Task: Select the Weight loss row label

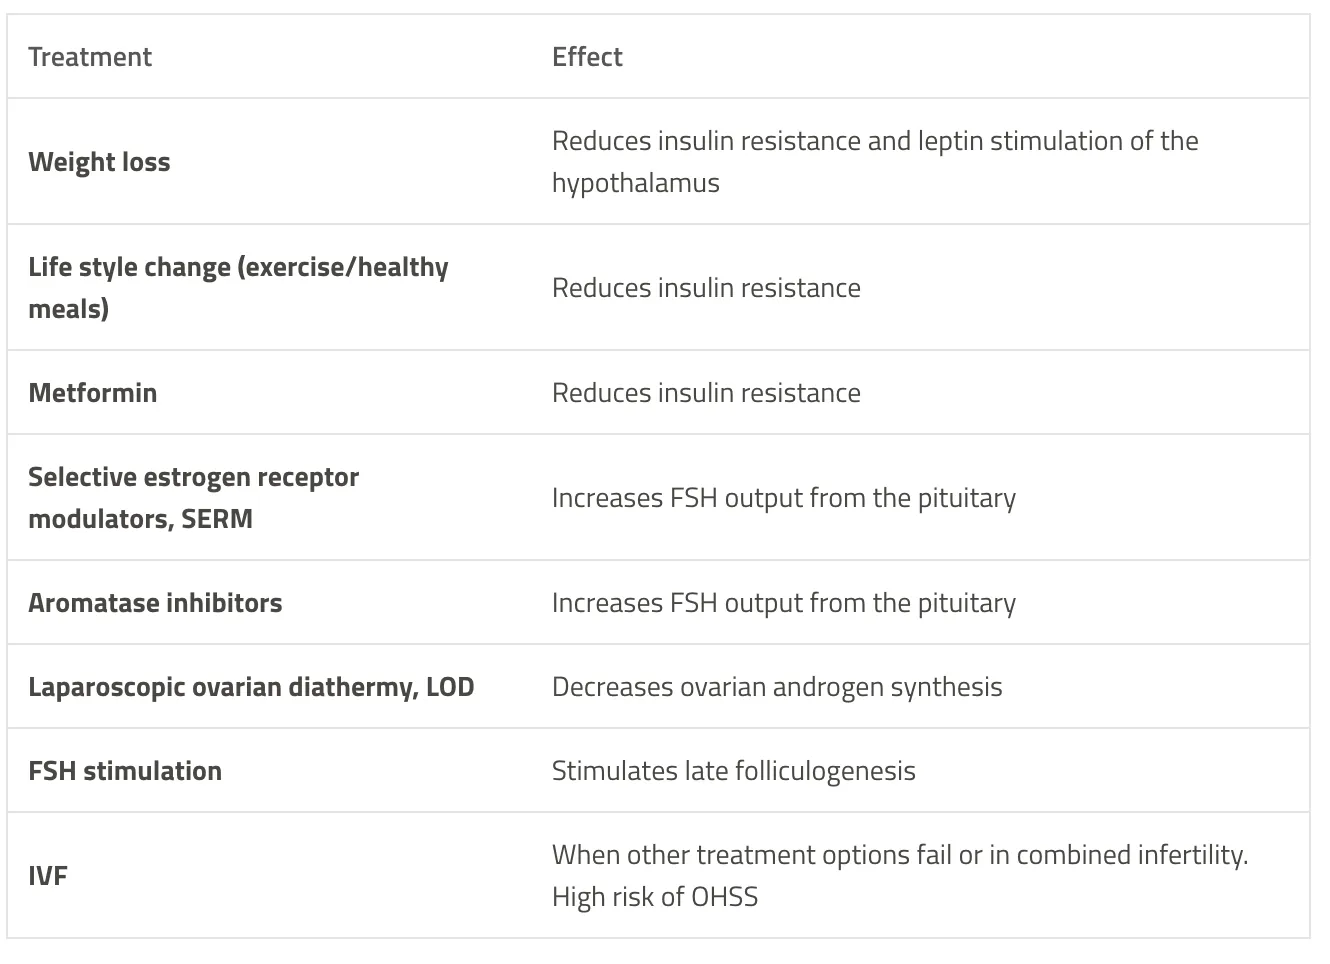Action: (99, 162)
